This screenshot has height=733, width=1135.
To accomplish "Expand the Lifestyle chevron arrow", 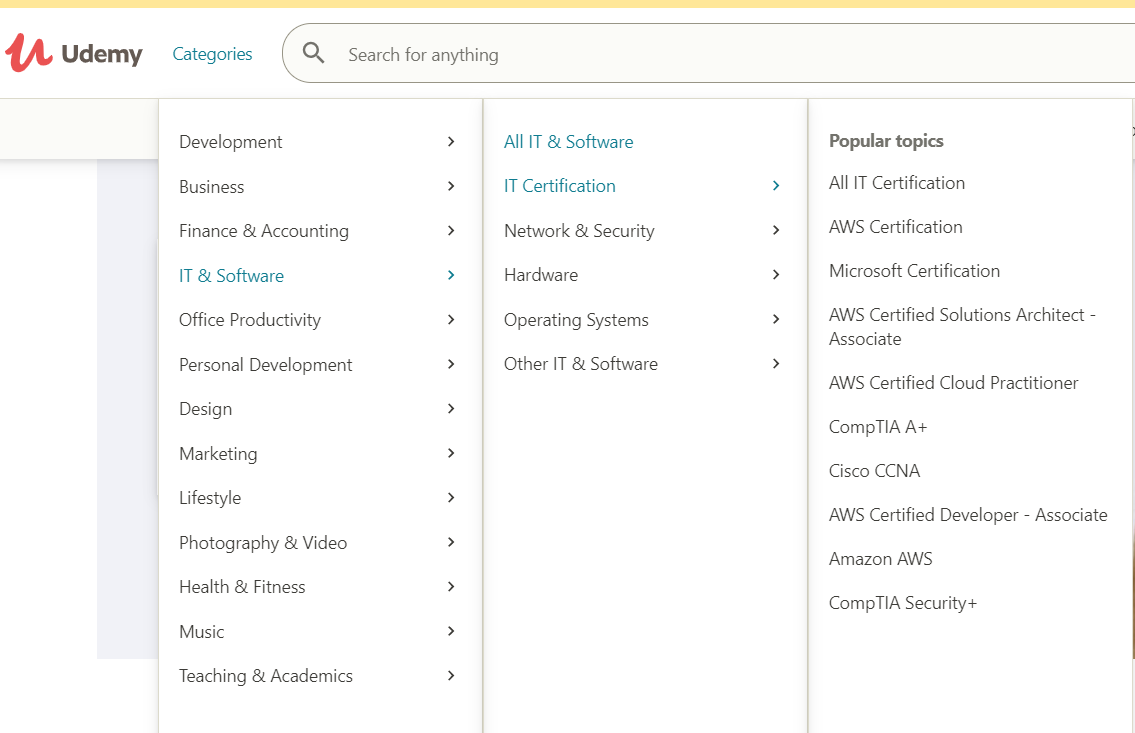I will [x=451, y=498].
